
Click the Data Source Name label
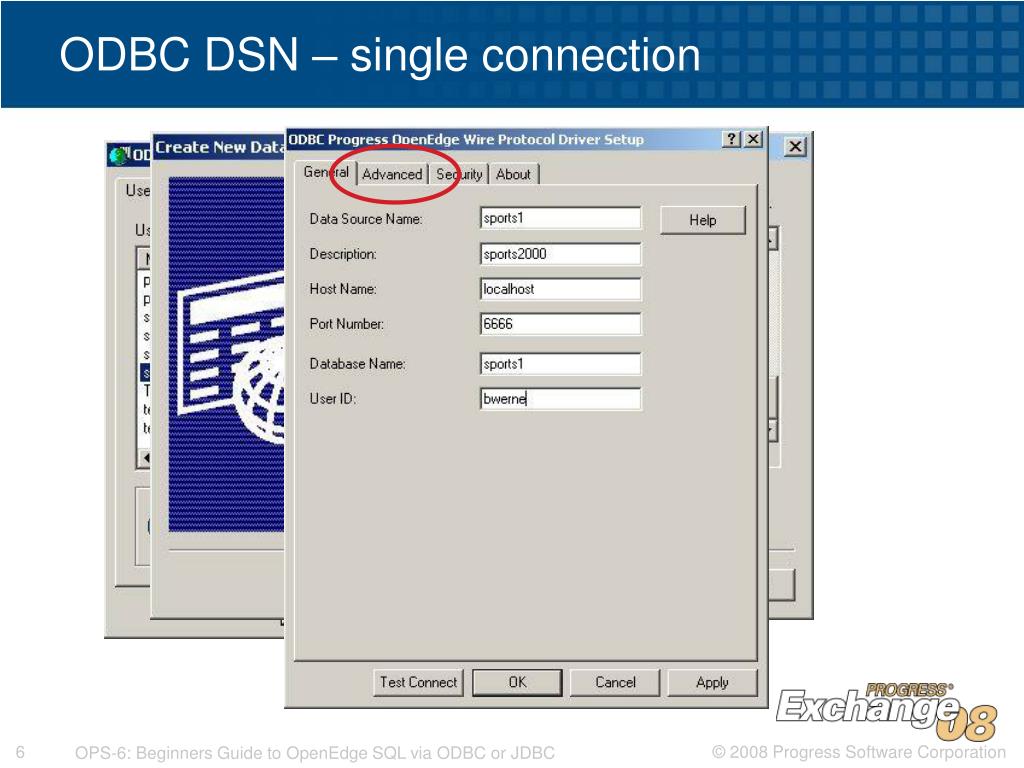coord(366,219)
